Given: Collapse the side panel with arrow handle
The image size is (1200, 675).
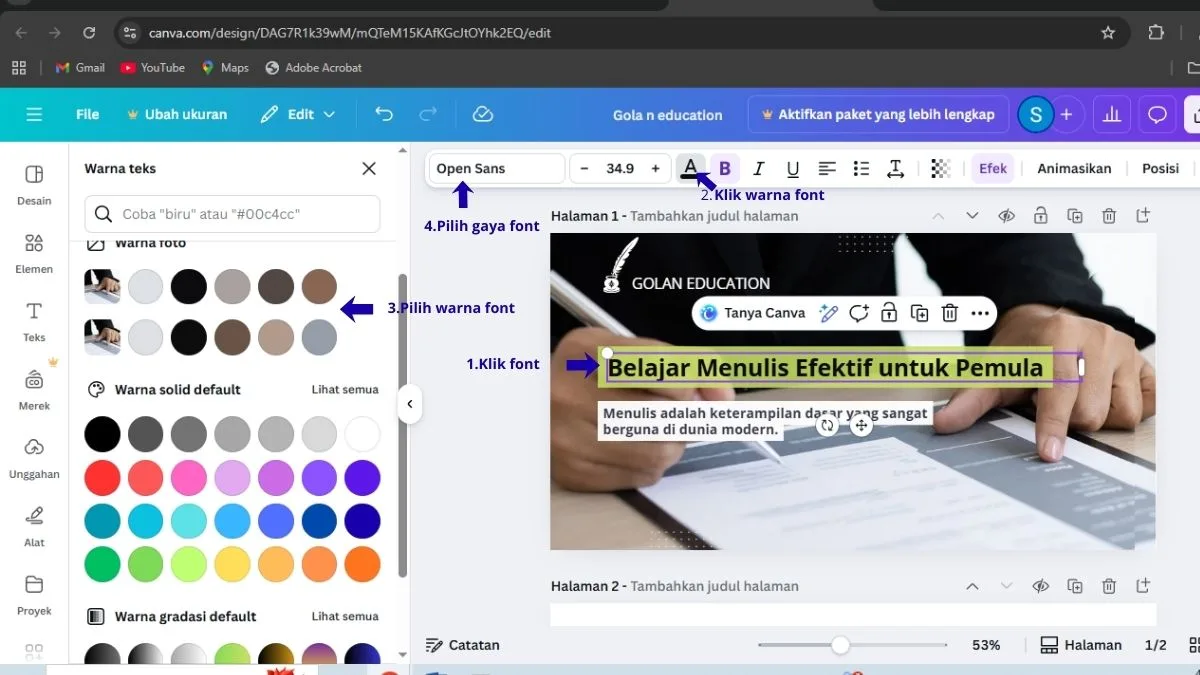Looking at the screenshot, I should pyautogui.click(x=409, y=404).
